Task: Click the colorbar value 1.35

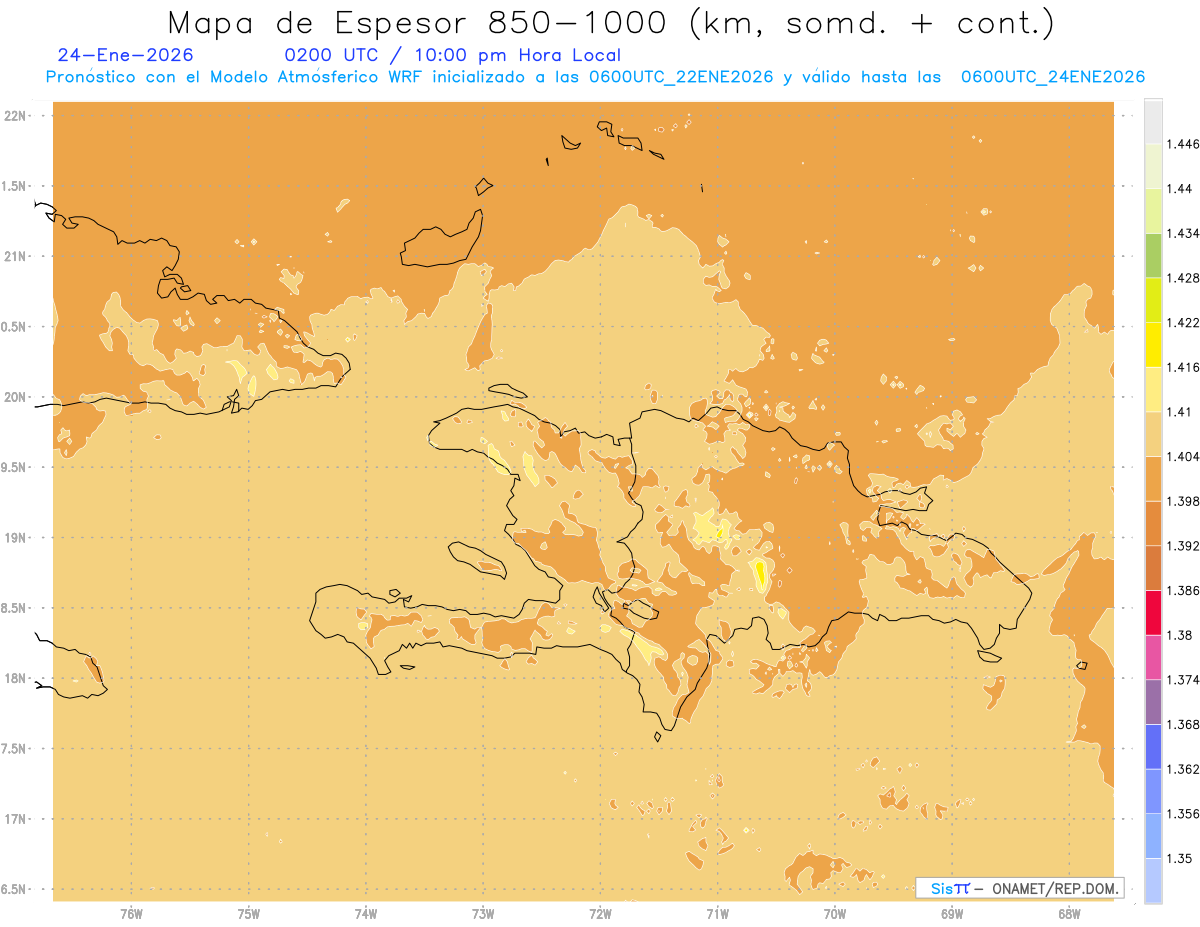Action: tap(1181, 858)
